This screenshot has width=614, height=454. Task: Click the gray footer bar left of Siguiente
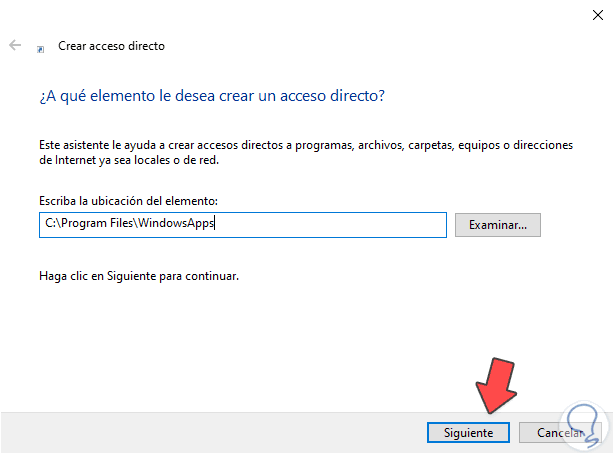pyautogui.click(x=200, y=432)
